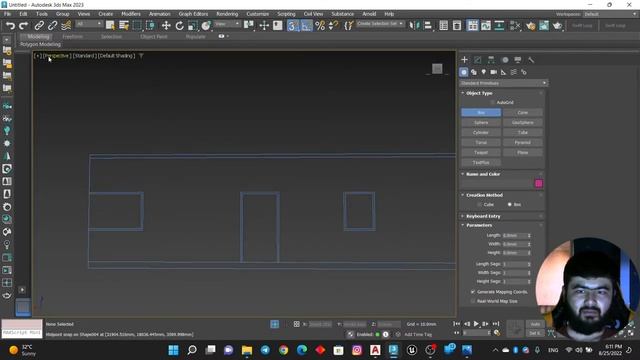Click the Cylinder primitive button

click(481, 133)
